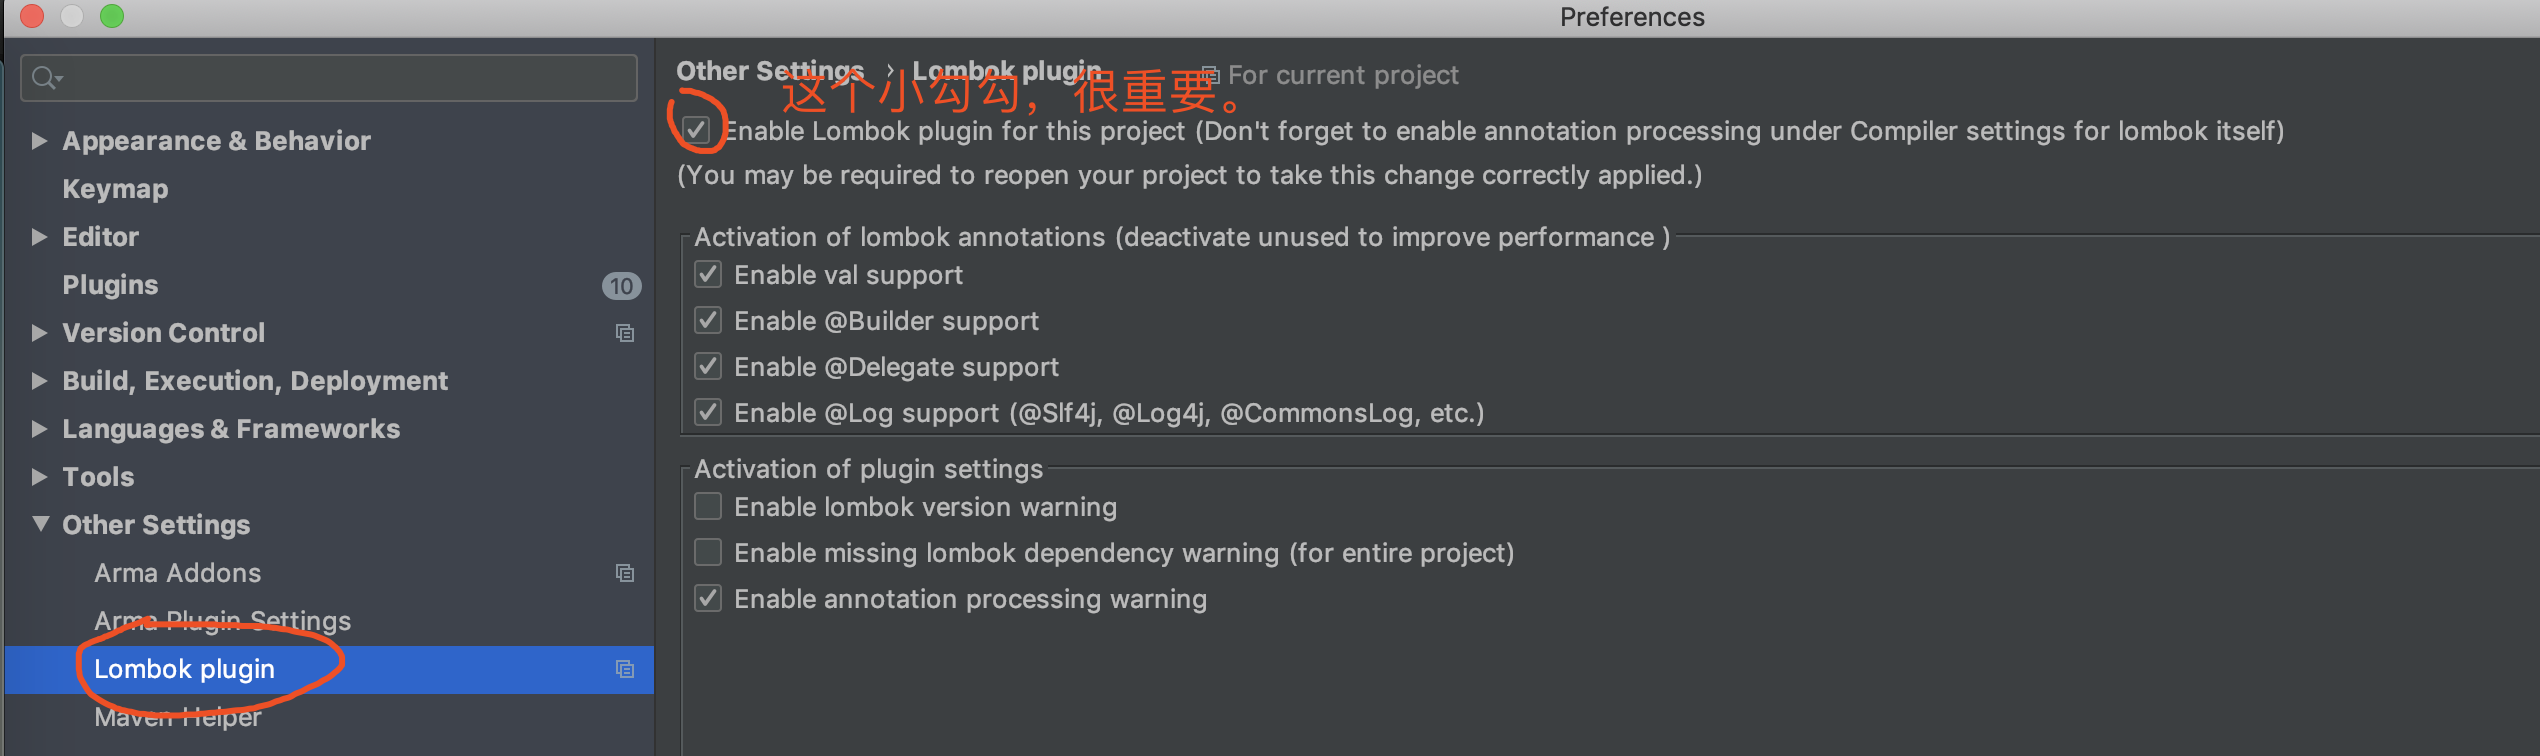Viewport: 2540px width, 756px height.
Task: Open the Keymap settings page
Action: (x=115, y=189)
